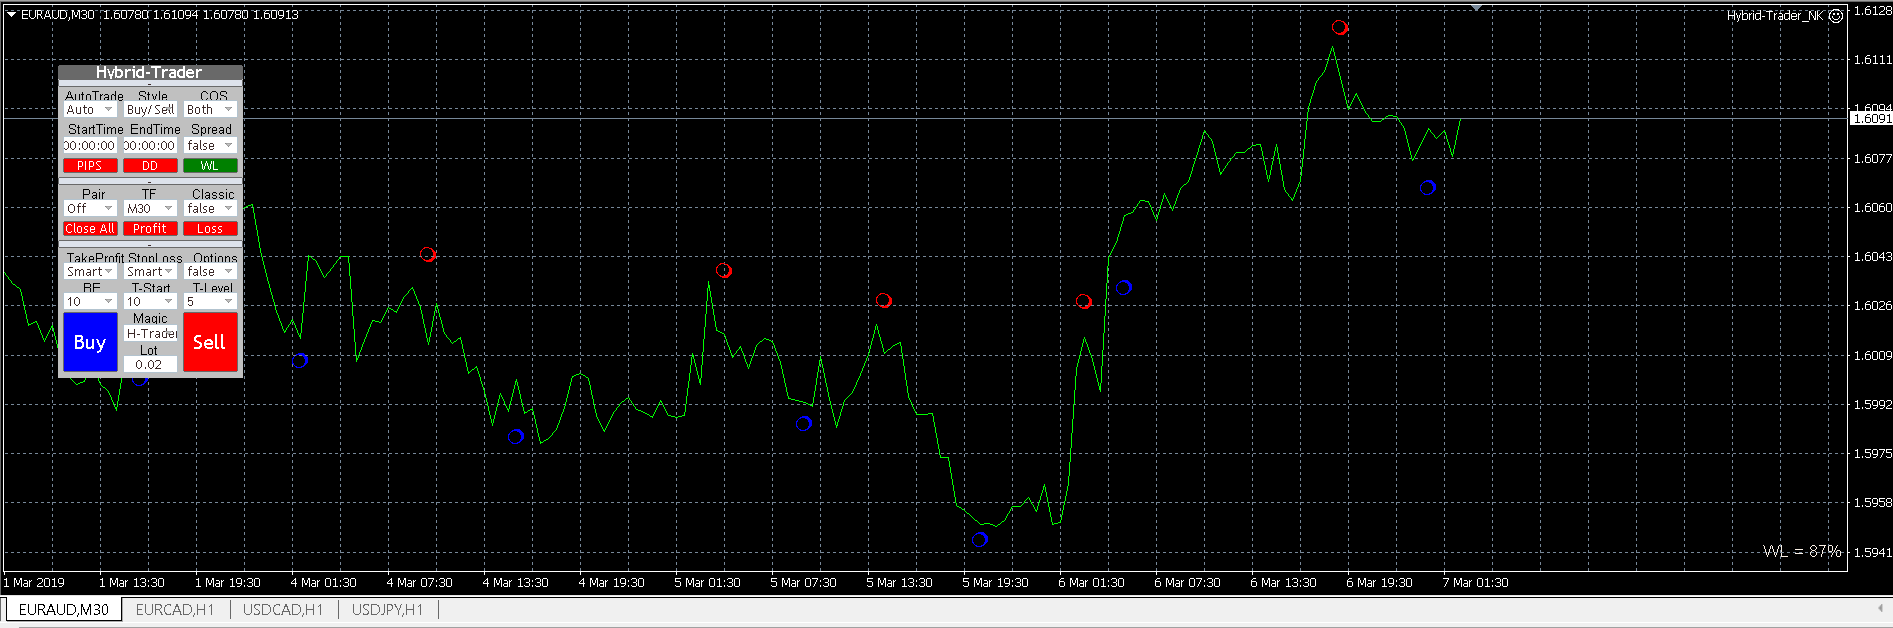The width and height of the screenshot is (1893, 628).
Task: Click the 1.6009 price axis label
Action: point(1872,355)
